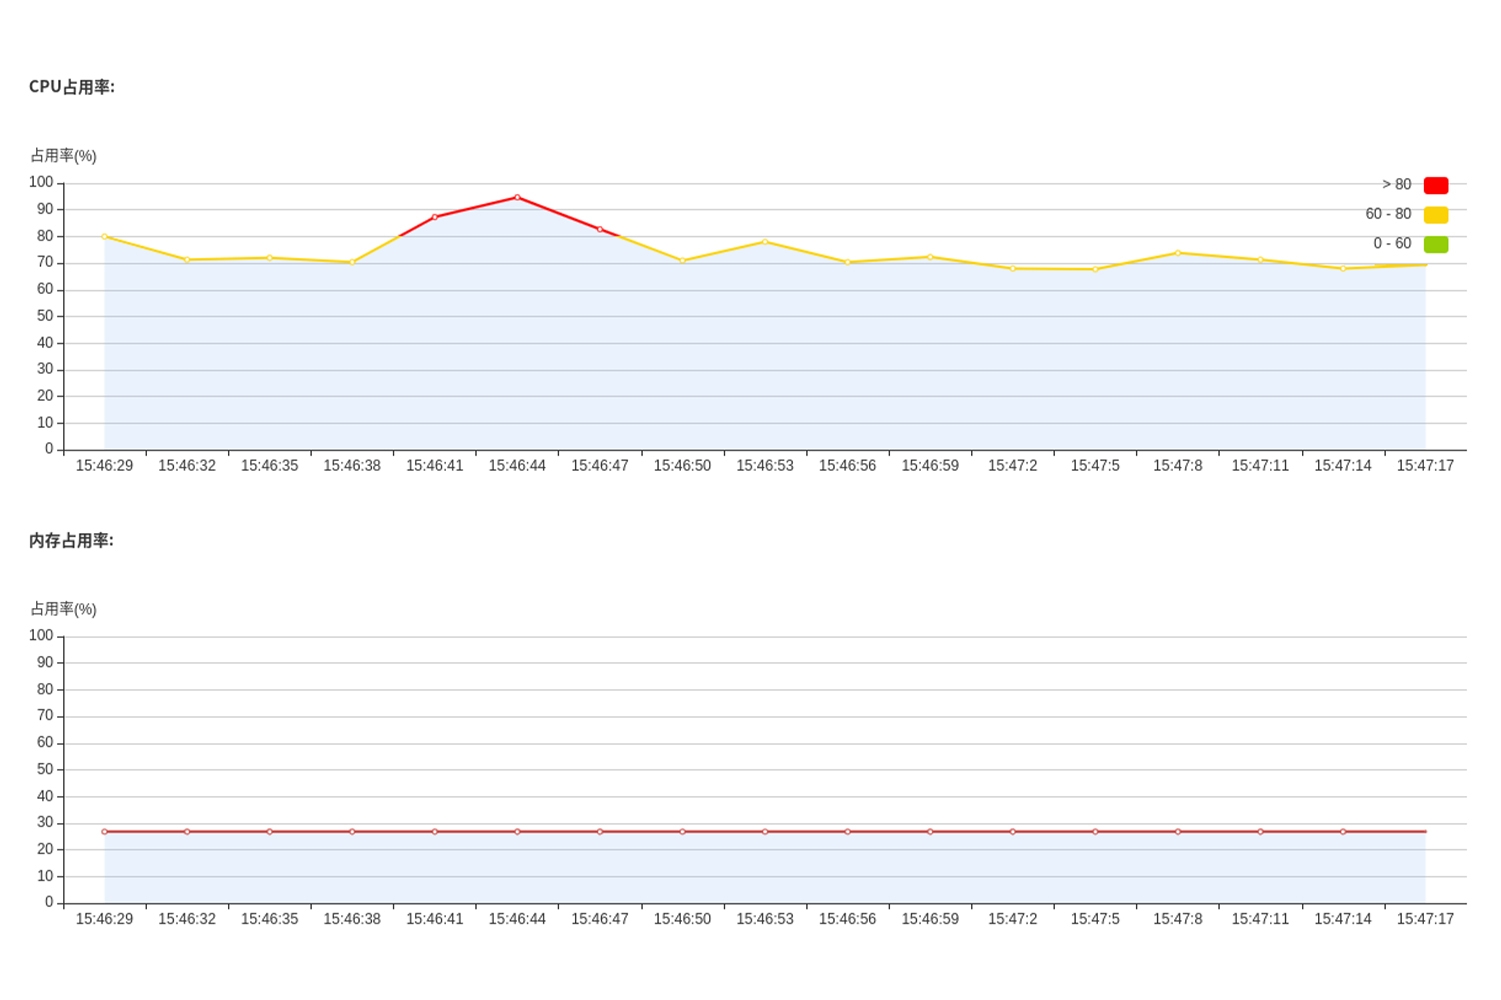Click the CPU data point at 15:47:8
This screenshot has height=1000, width=1501.
coord(1178,252)
